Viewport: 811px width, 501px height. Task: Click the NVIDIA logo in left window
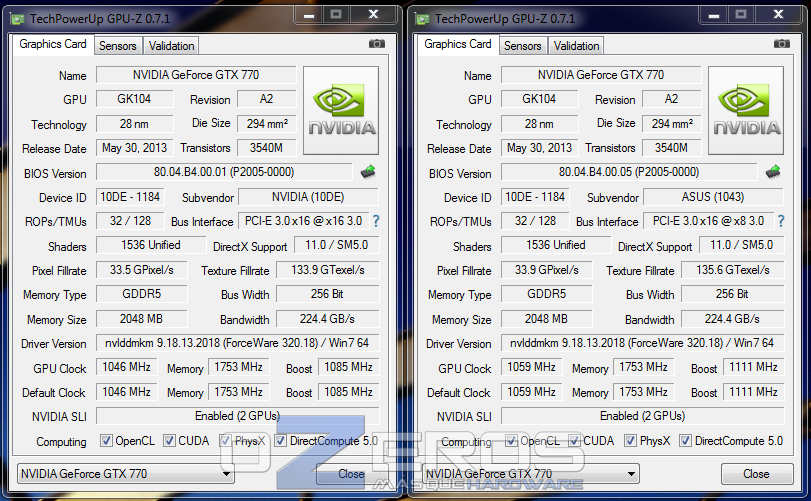click(x=341, y=111)
